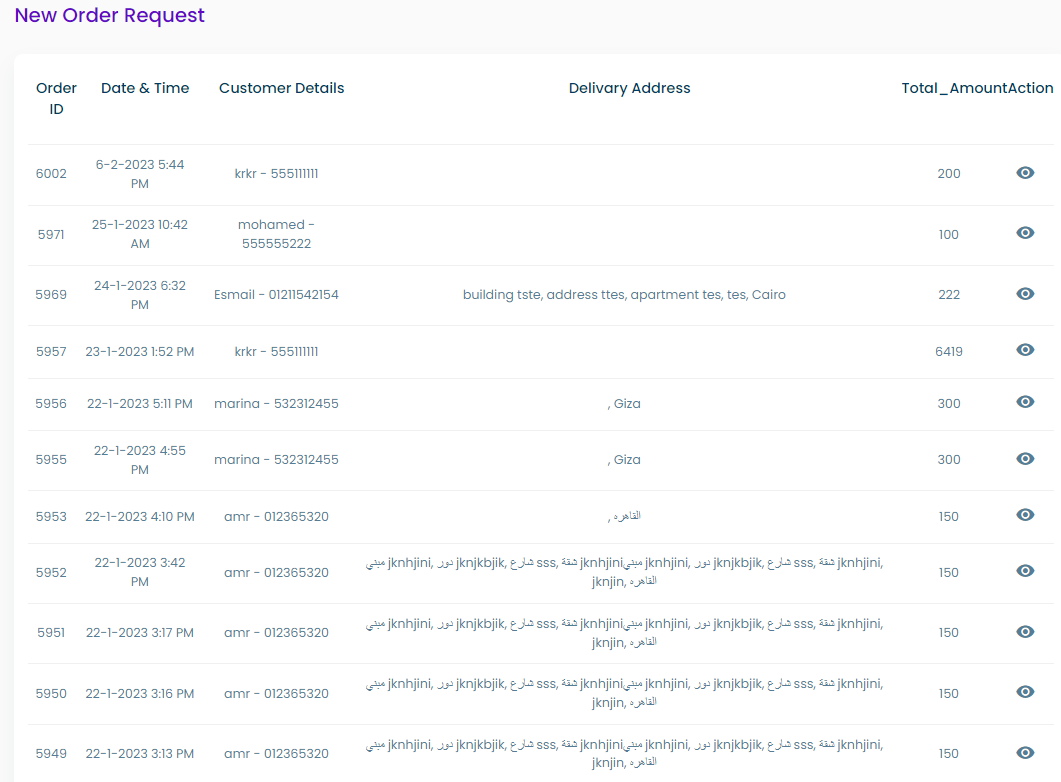View details of order 5971 via eye icon

coord(1025,233)
